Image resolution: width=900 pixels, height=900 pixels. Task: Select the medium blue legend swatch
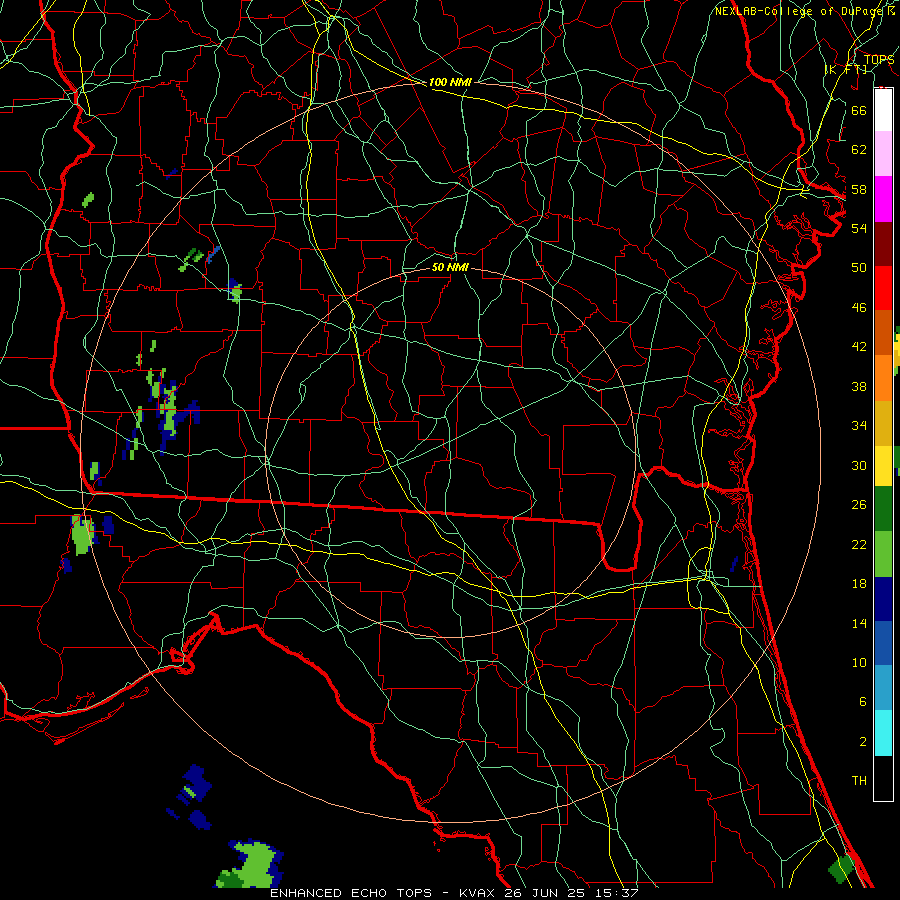(883, 643)
